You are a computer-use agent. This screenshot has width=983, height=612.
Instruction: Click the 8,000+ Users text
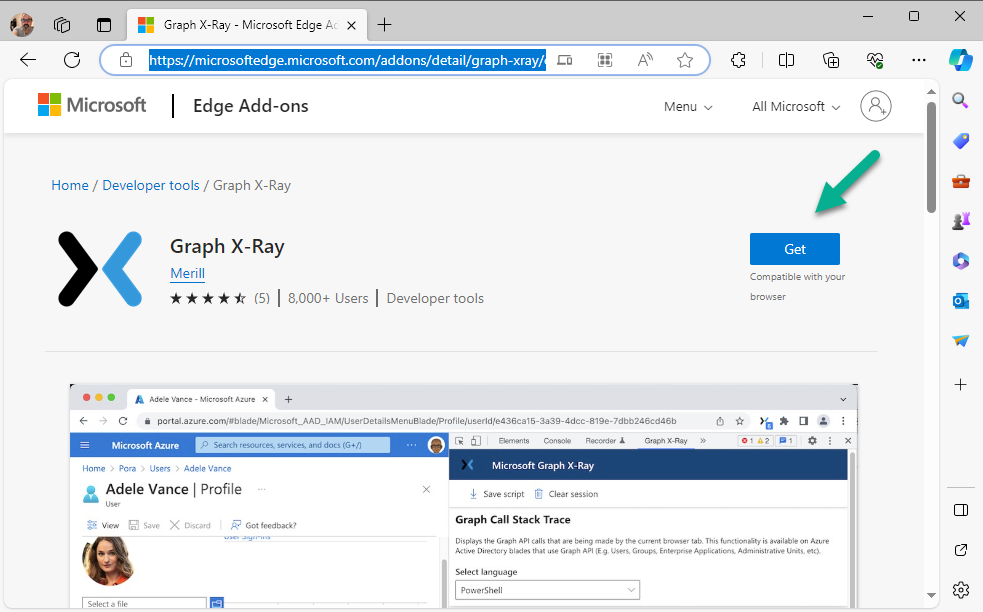[328, 298]
